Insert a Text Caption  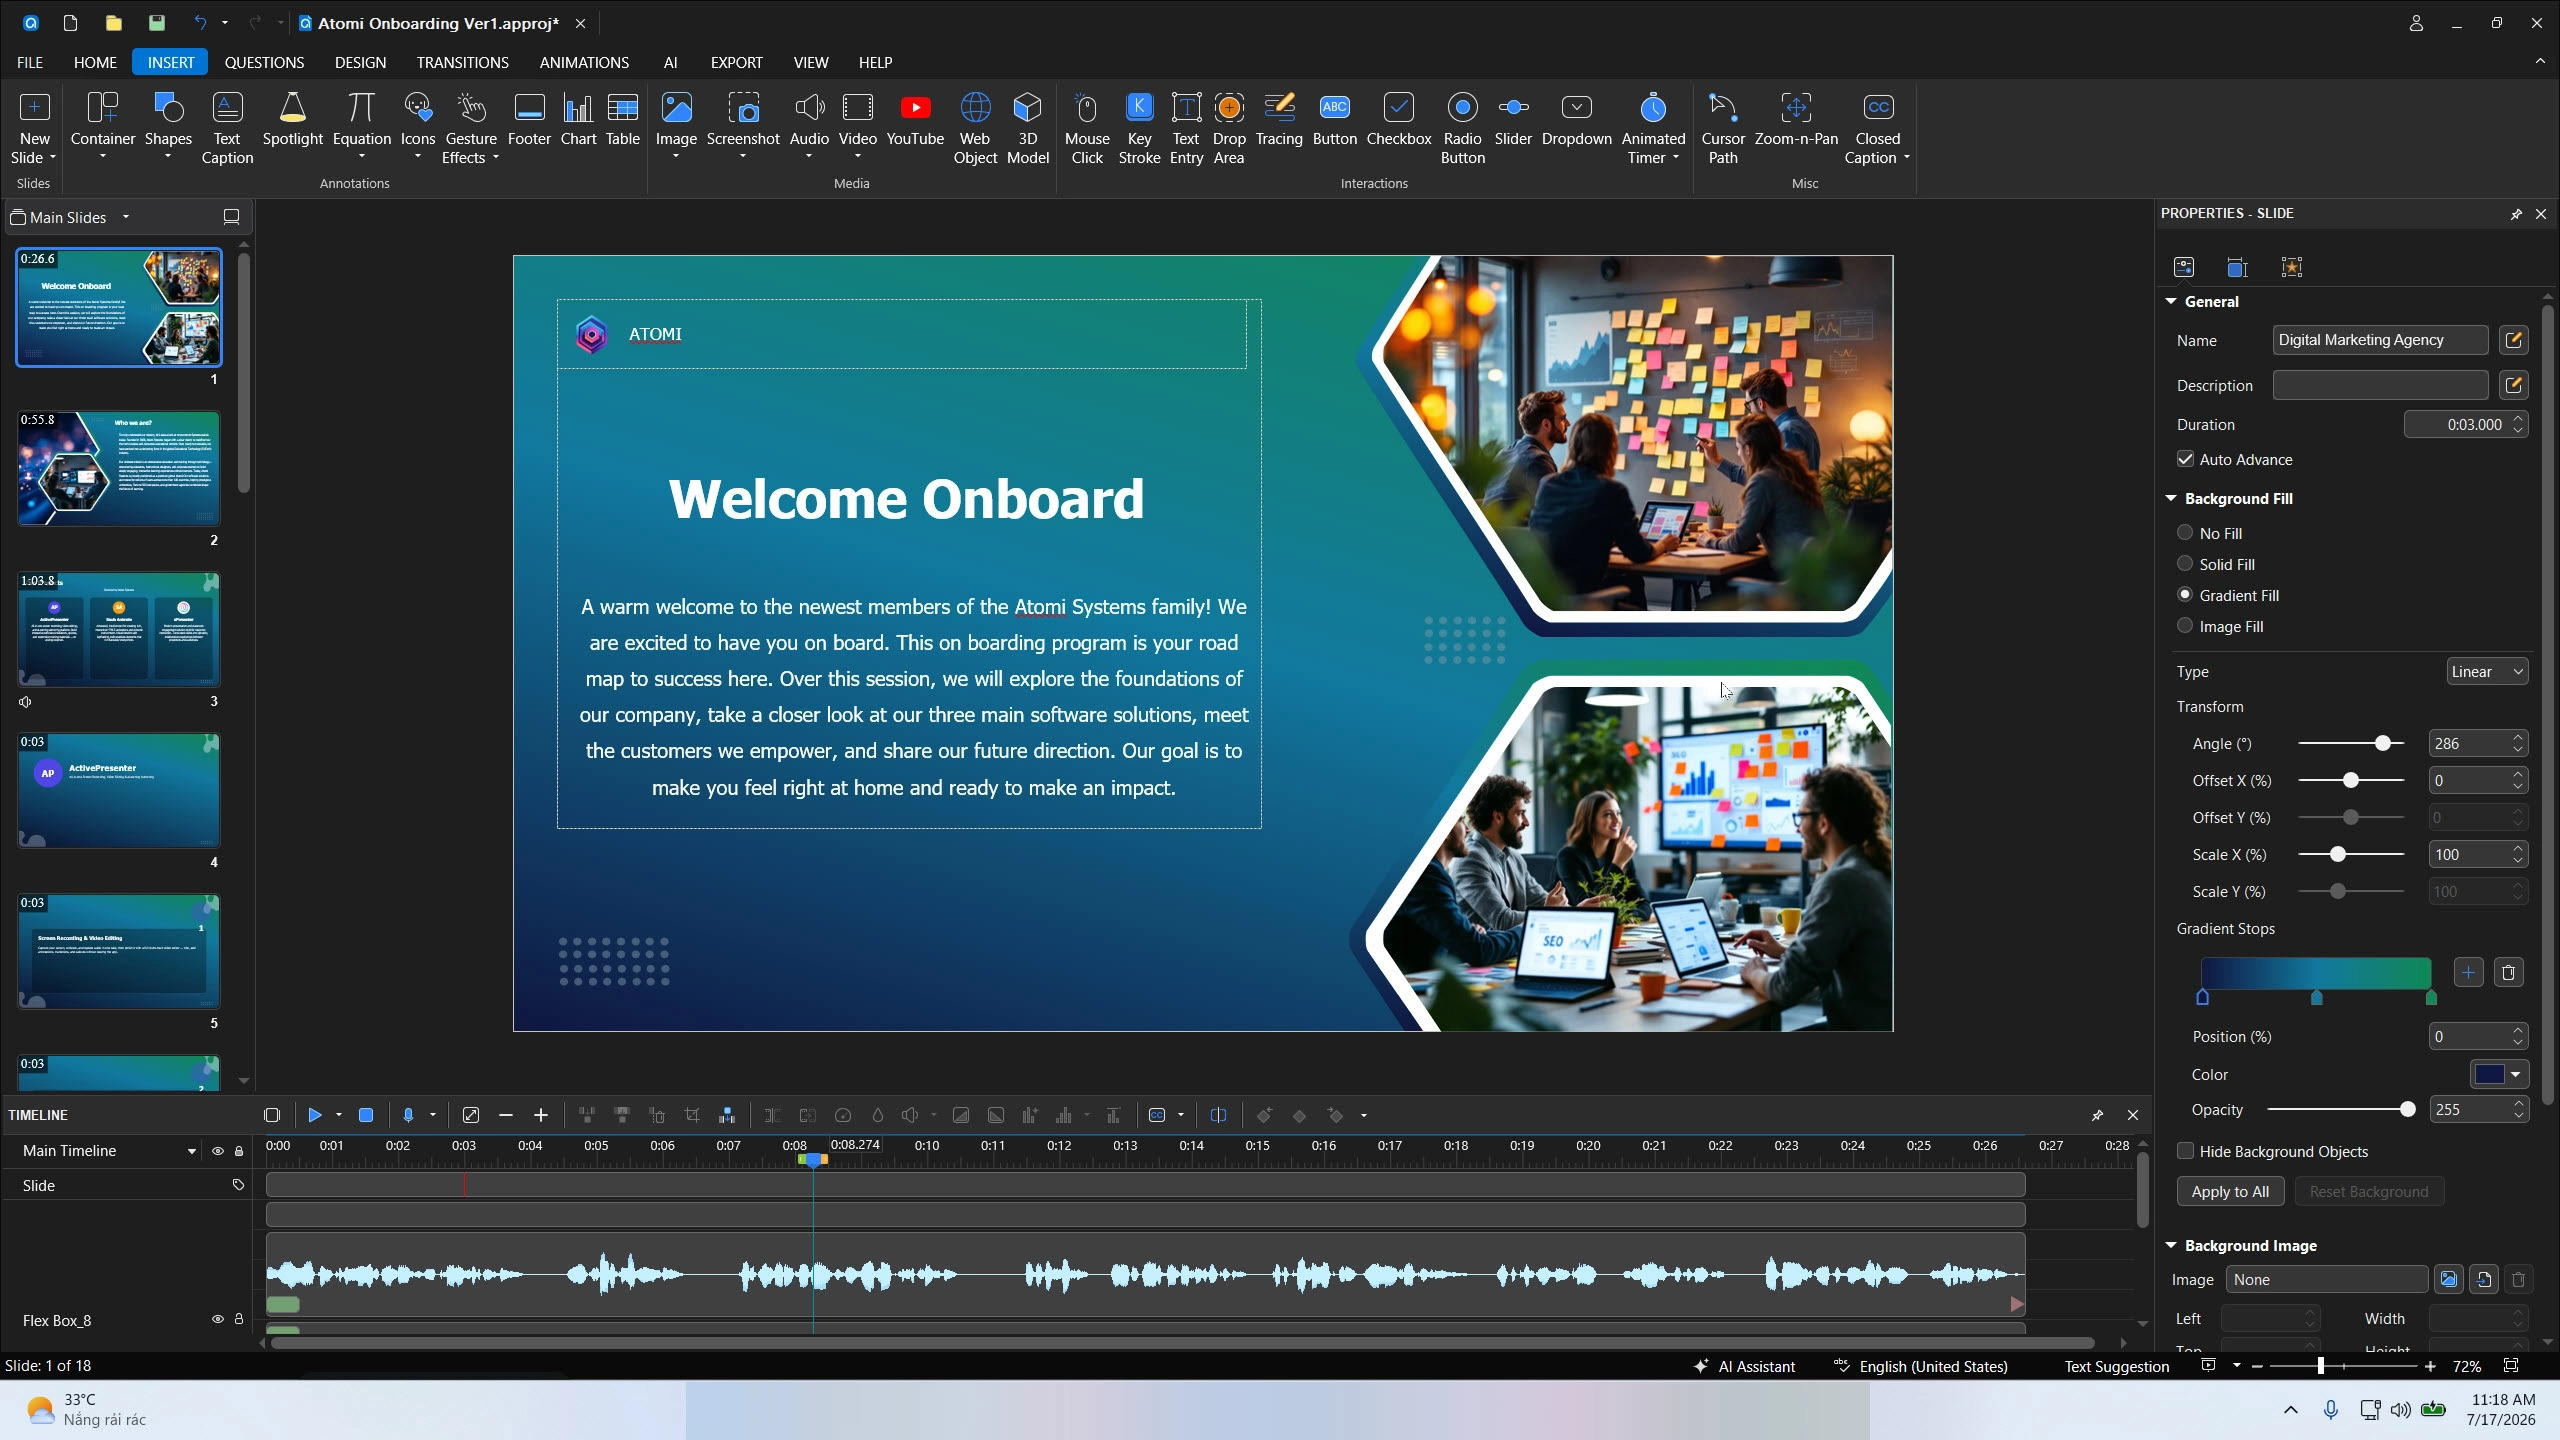227,128
